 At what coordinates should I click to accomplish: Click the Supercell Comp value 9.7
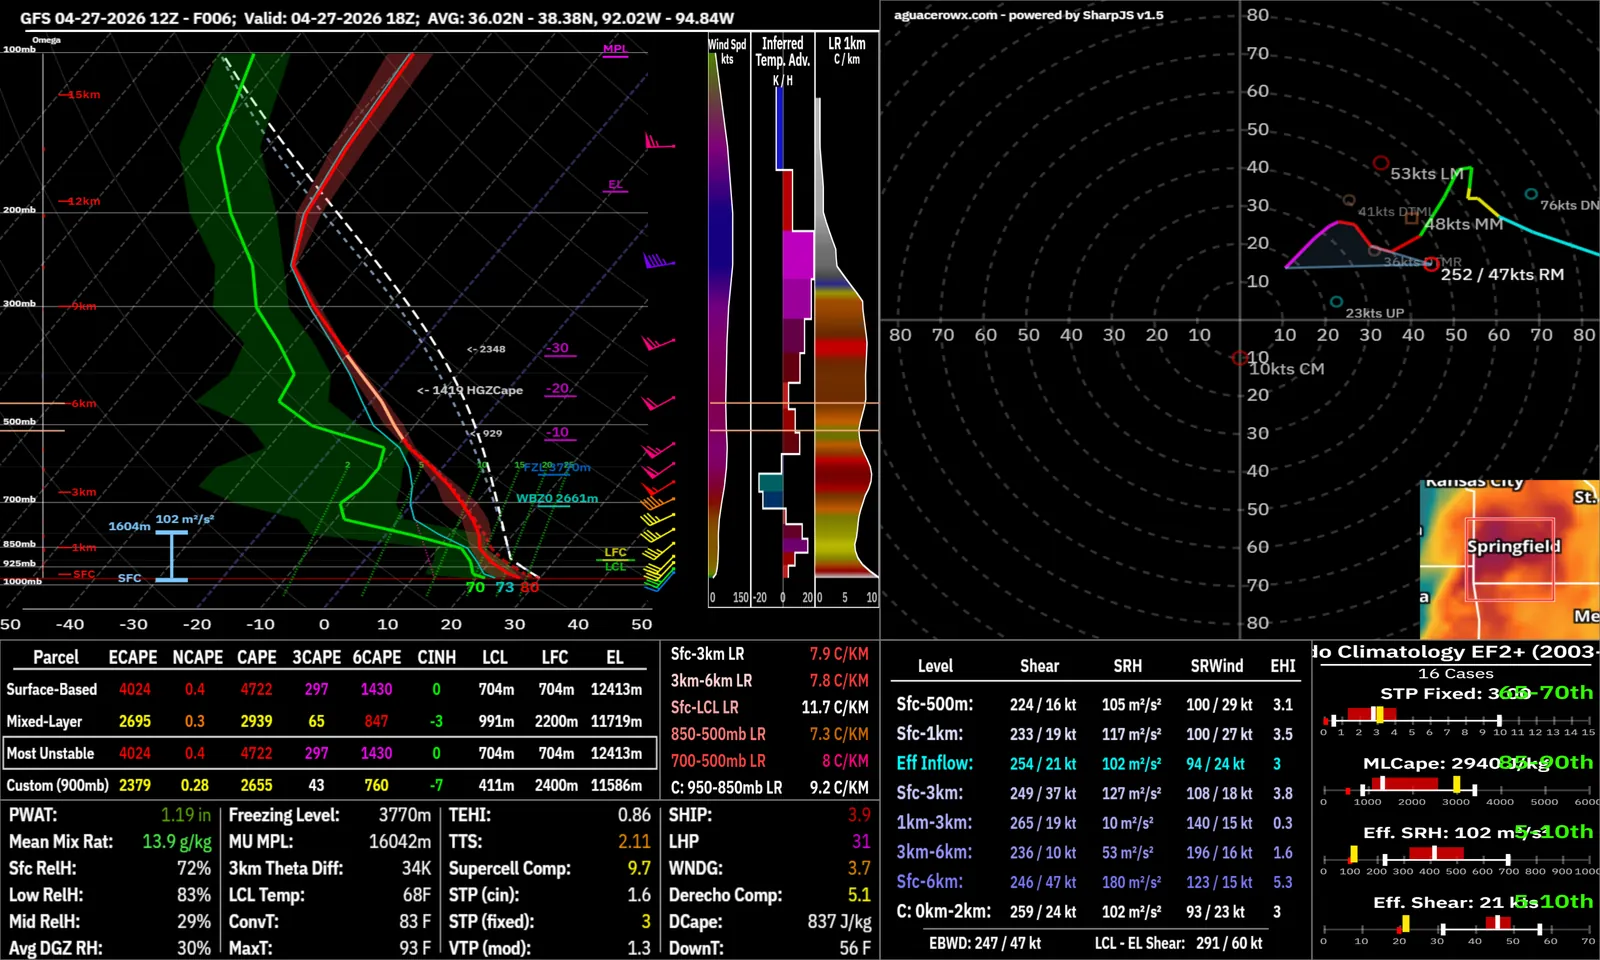coord(639,868)
